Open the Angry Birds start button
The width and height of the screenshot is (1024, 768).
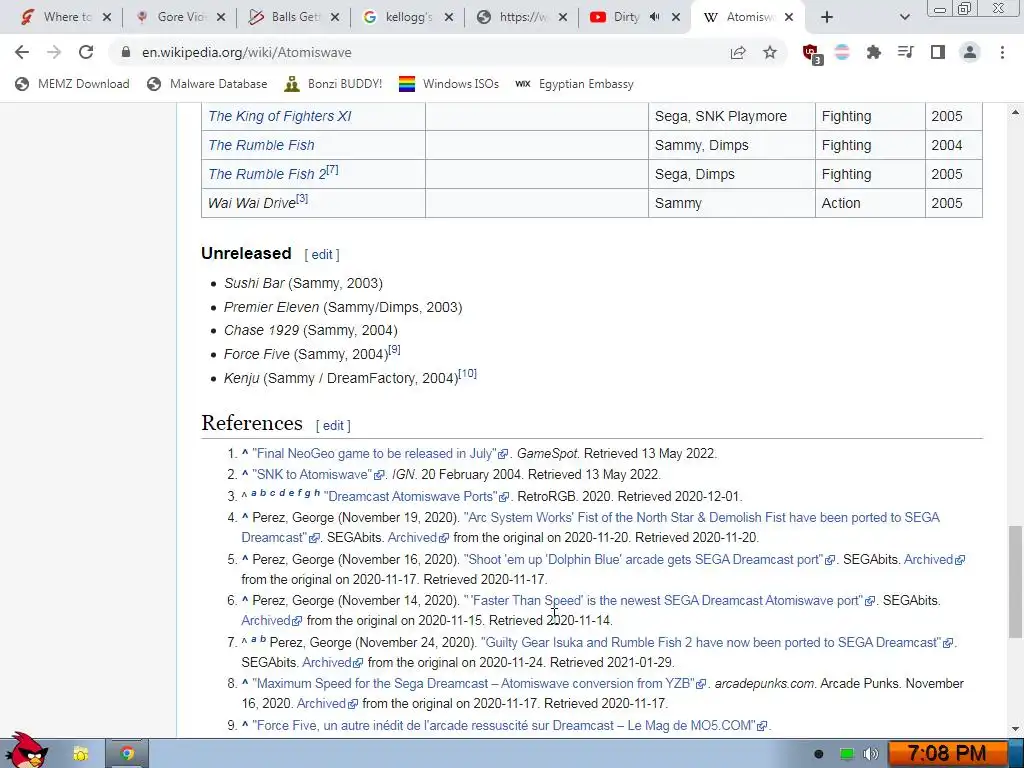[25, 751]
